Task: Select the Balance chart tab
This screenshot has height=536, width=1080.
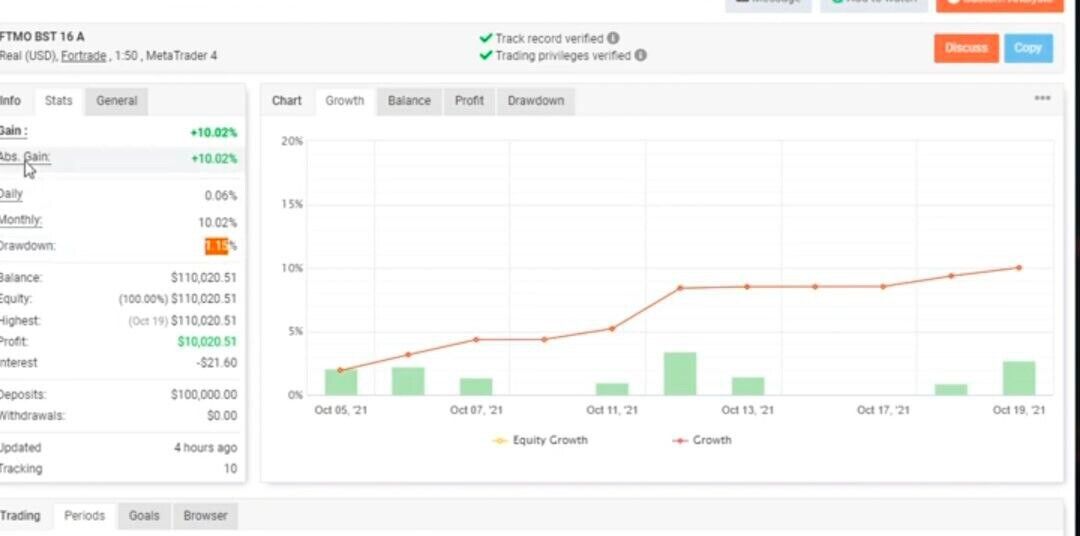Action: [409, 101]
